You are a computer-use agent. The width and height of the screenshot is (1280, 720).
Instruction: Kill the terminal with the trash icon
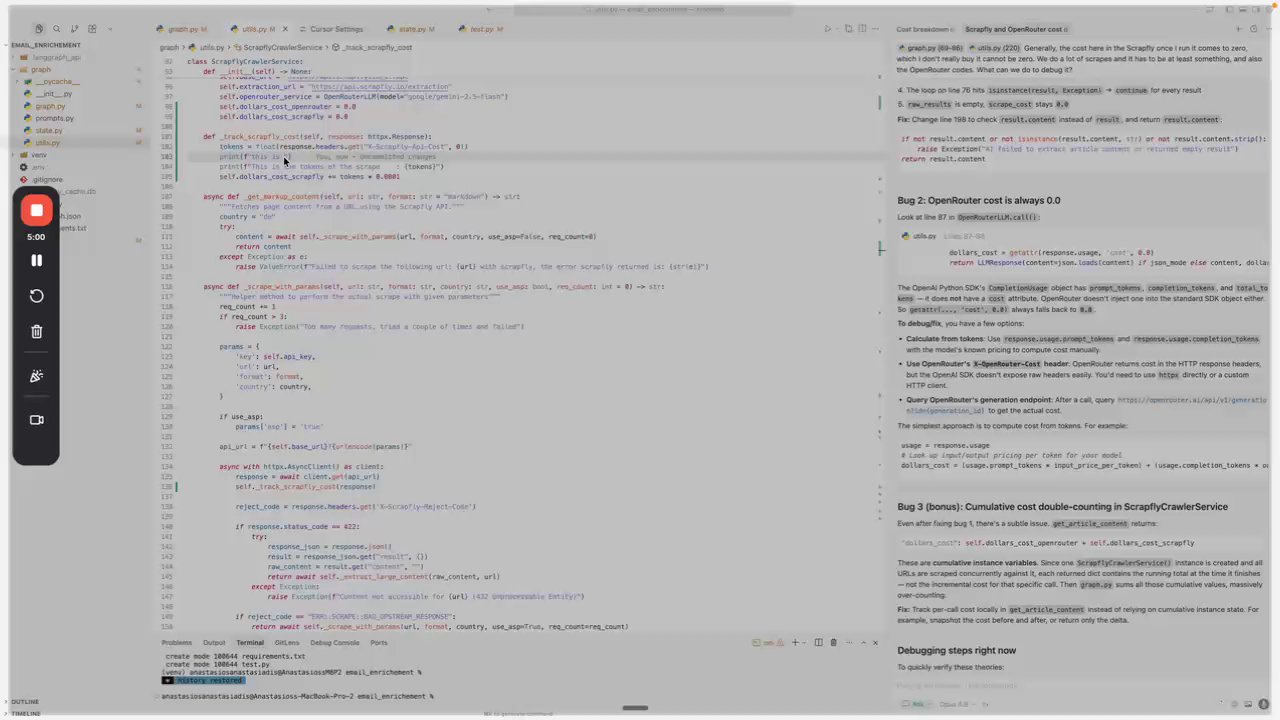[x=833, y=642]
